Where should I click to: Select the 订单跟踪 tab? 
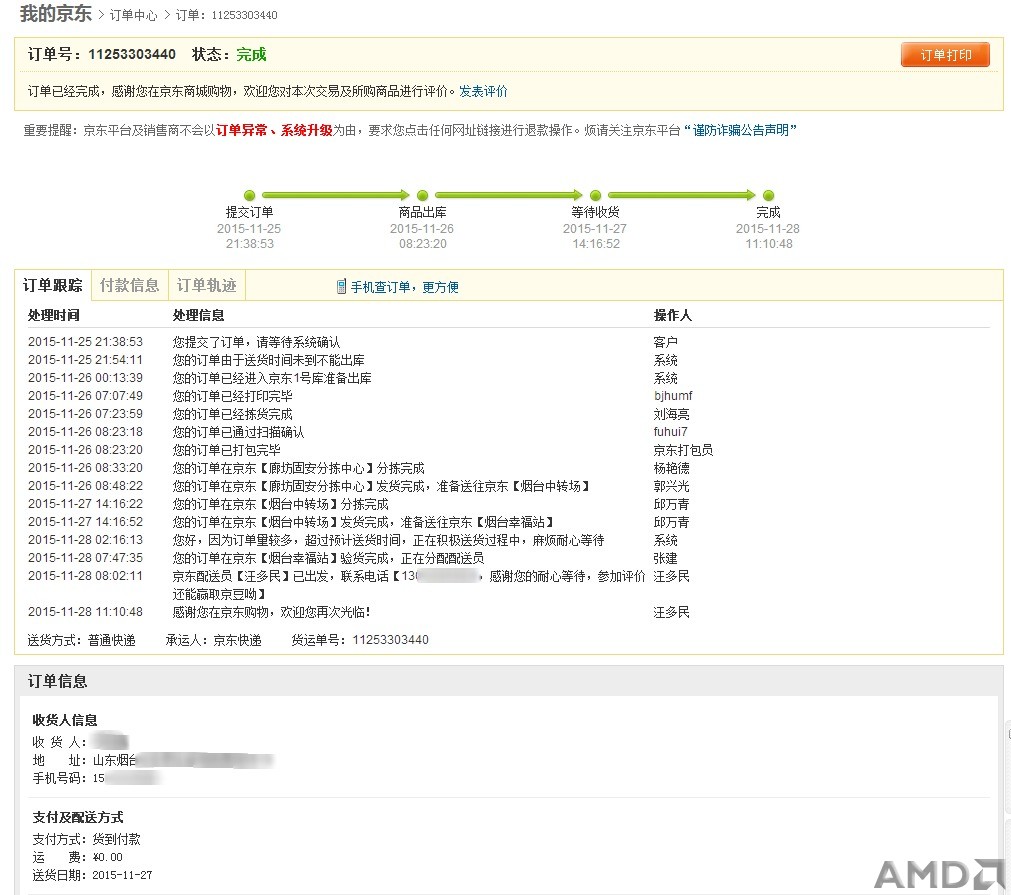[53, 285]
